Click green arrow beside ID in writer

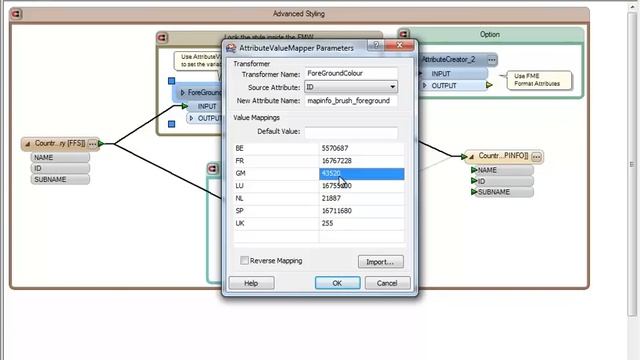pos(474,181)
